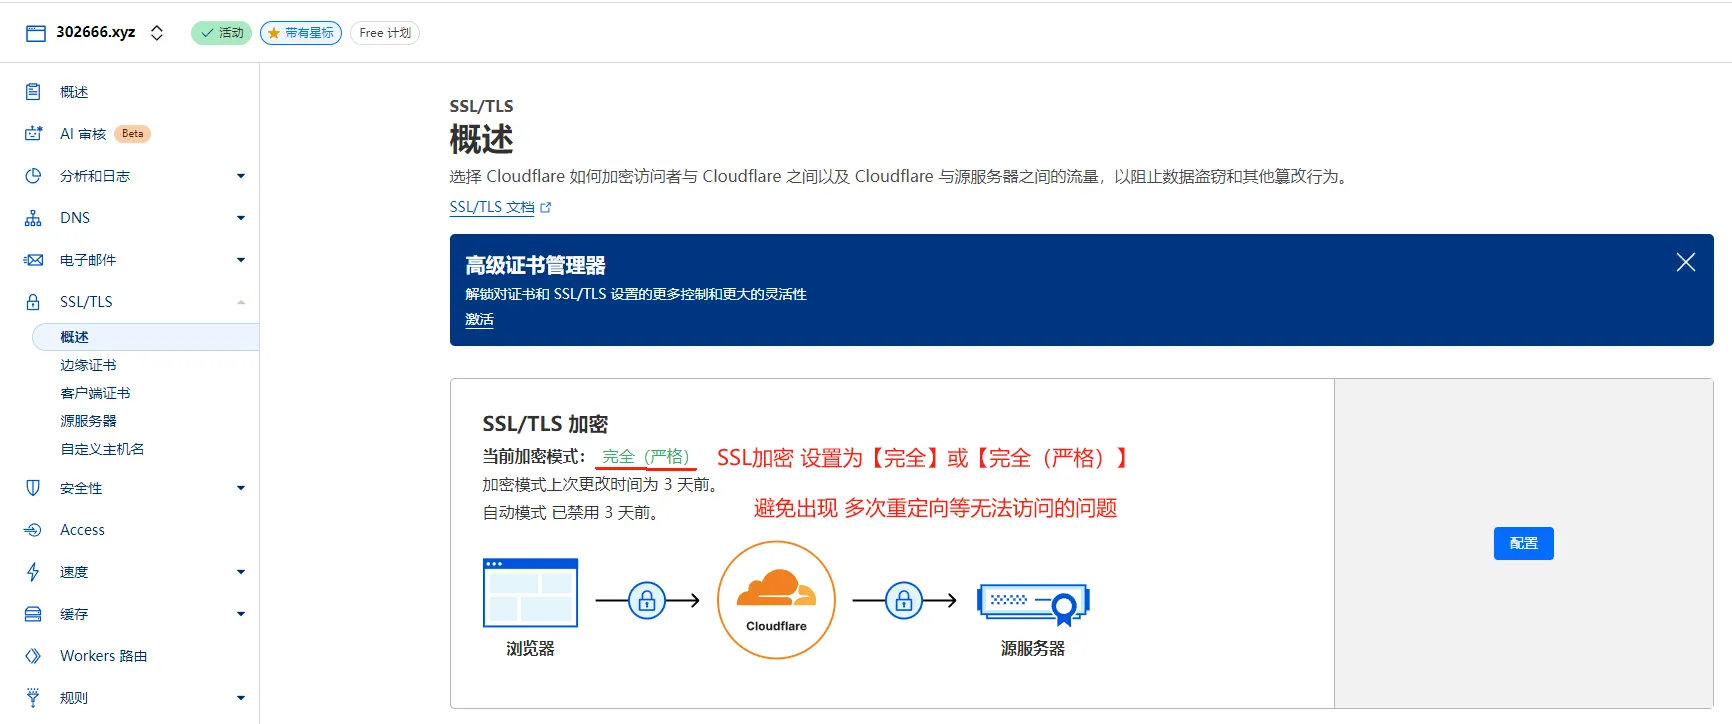Click the 高级证书管理器 banner heading
The image size is (1732, 724).
pyautogui.click(x=536, y=265)
